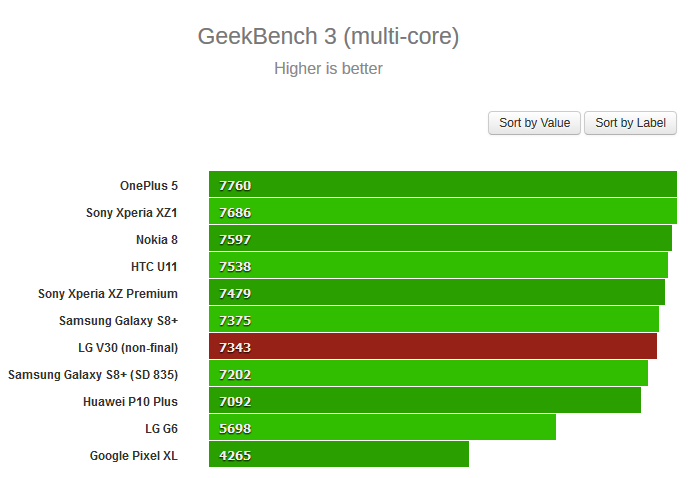The width and height of the screenshot is (700, 478).
Task: Click the 'Higher is better' subtitle
Action: click(x=328, y=69)
